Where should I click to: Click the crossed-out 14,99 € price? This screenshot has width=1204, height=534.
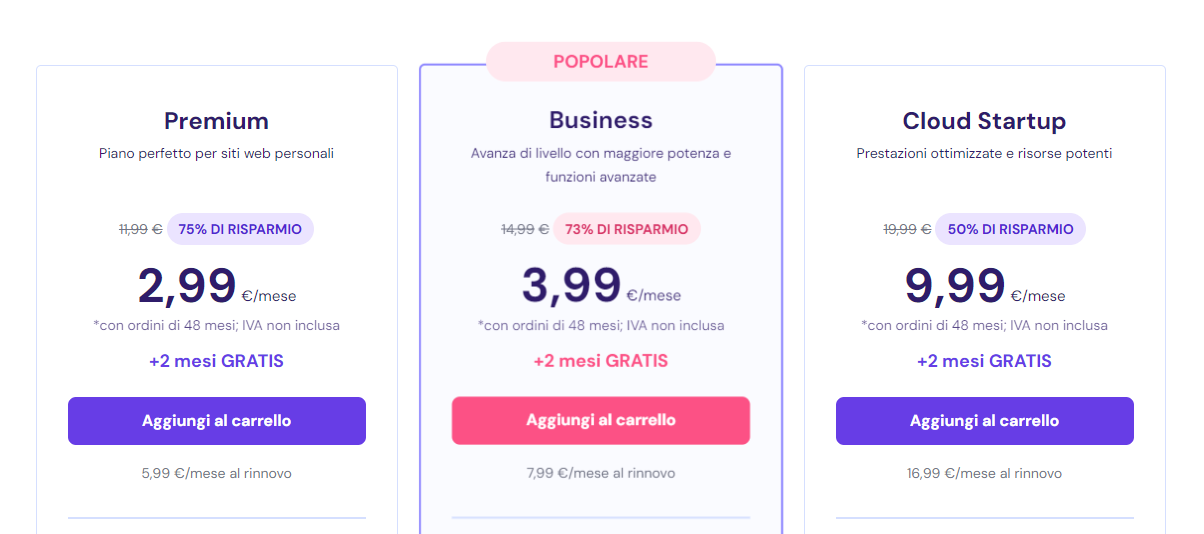524,229
